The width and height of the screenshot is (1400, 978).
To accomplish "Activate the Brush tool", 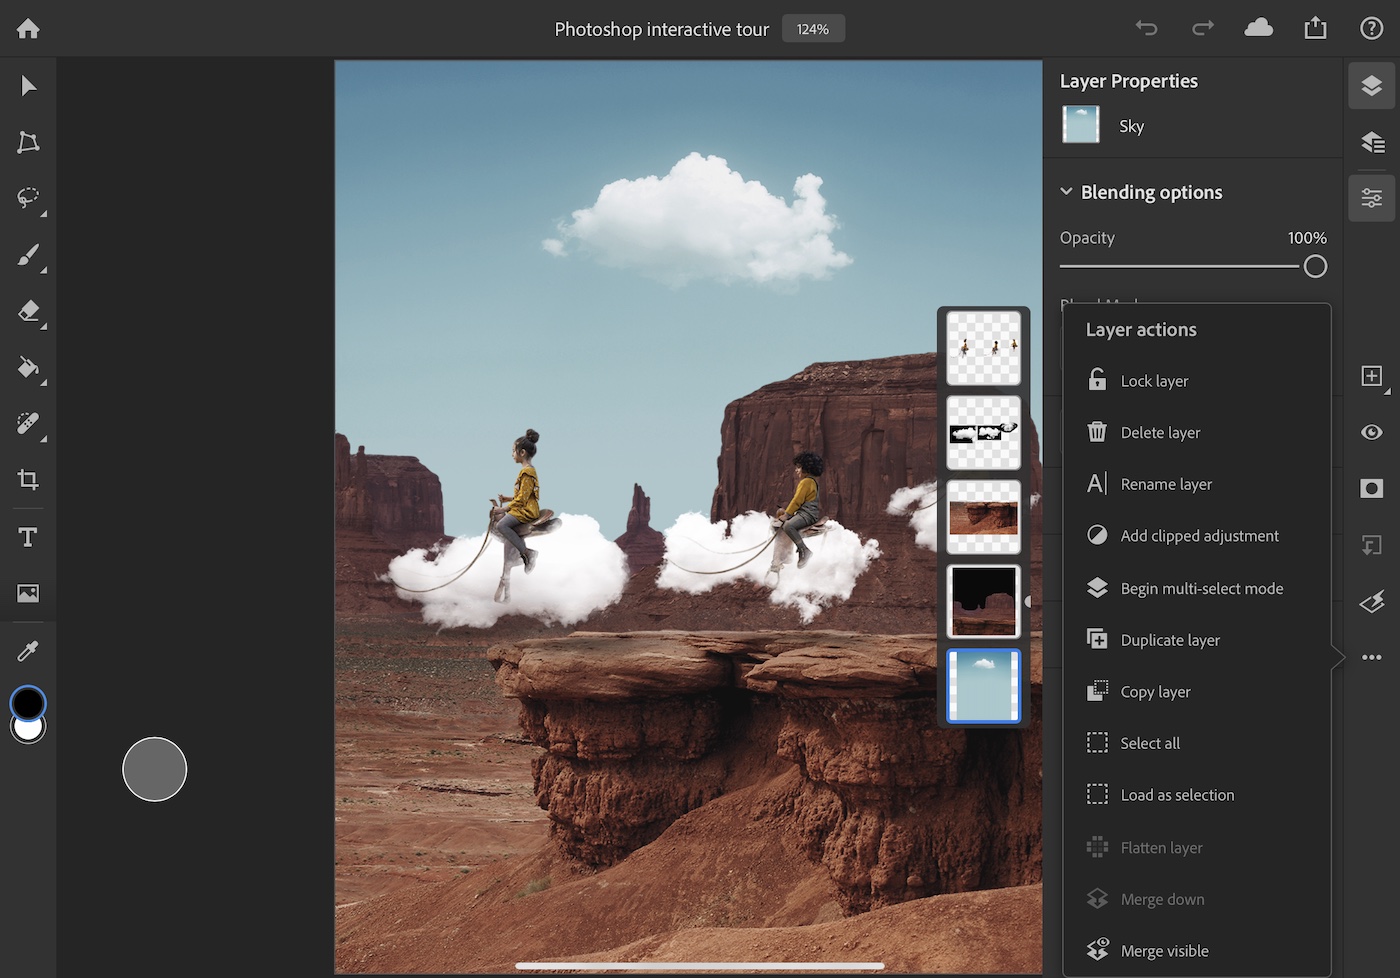I will tap(27, 255).
